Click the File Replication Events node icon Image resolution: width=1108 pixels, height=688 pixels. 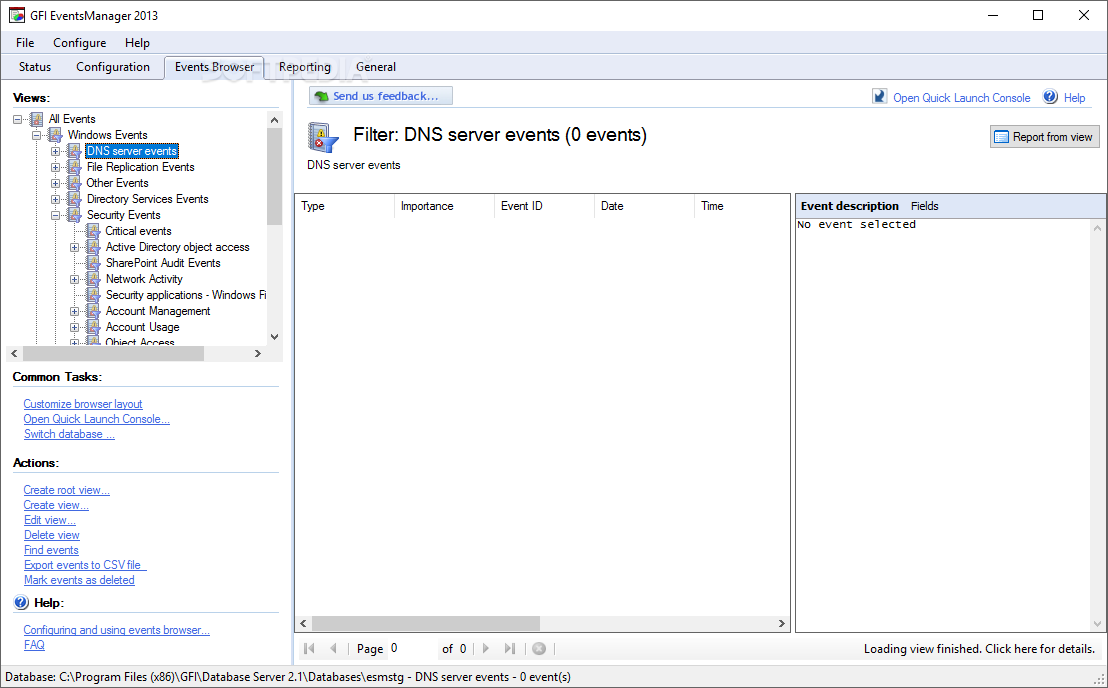pyautogui.click(x=73, y=167)
